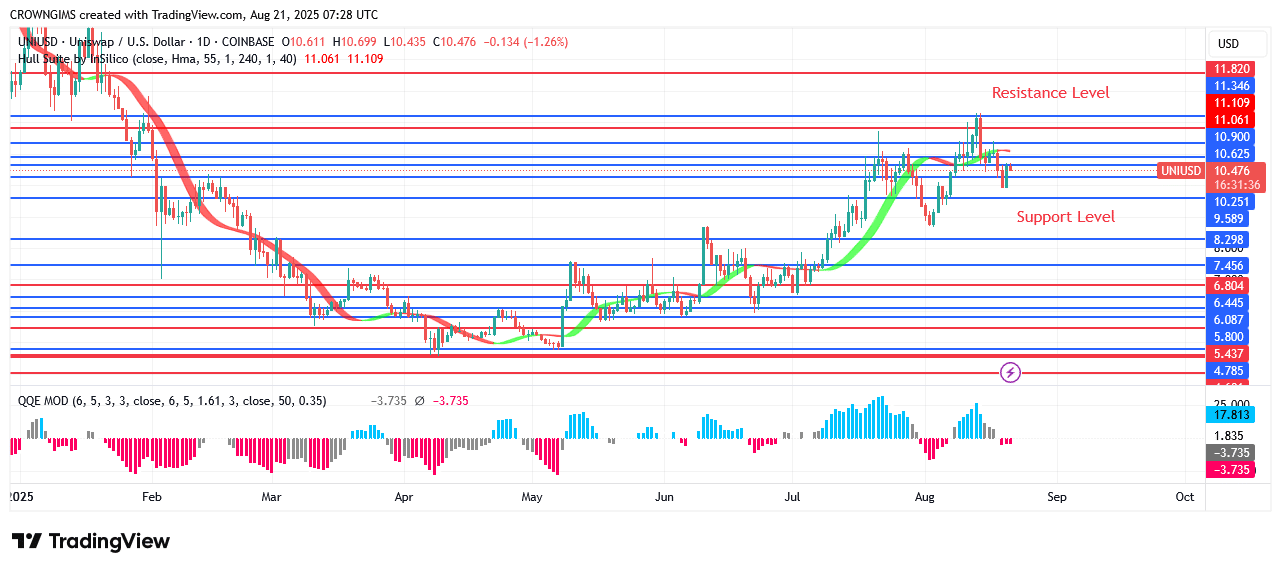Click the 10.900 price label

pyautogui.click(x=1229, y=137)
